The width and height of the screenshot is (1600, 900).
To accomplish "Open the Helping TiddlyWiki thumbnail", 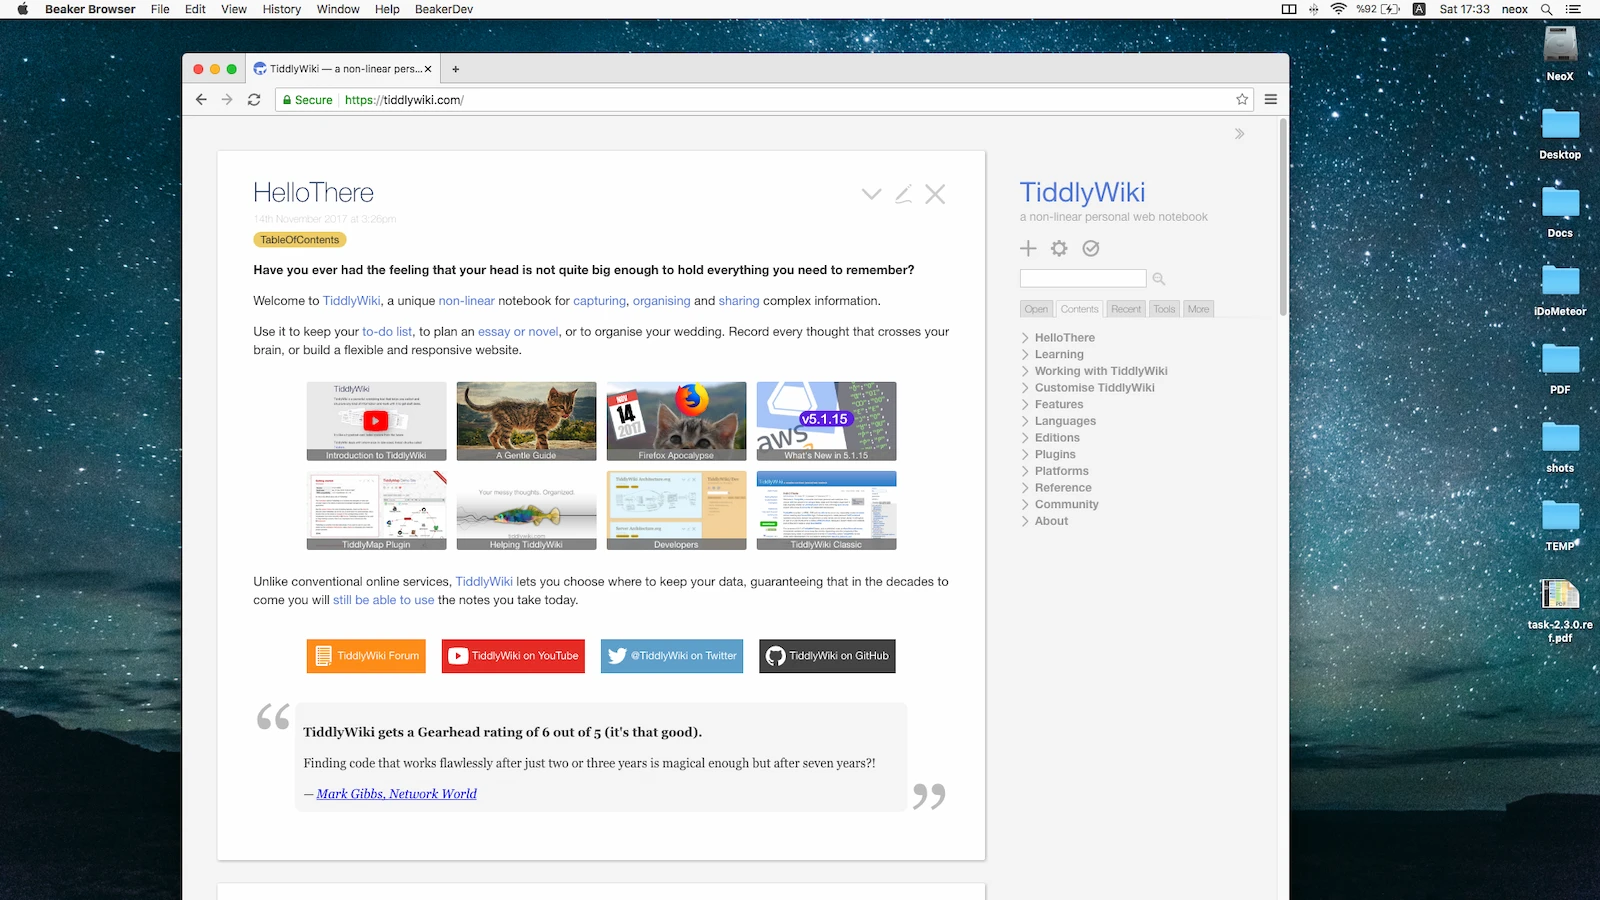I will pos(526,510).
